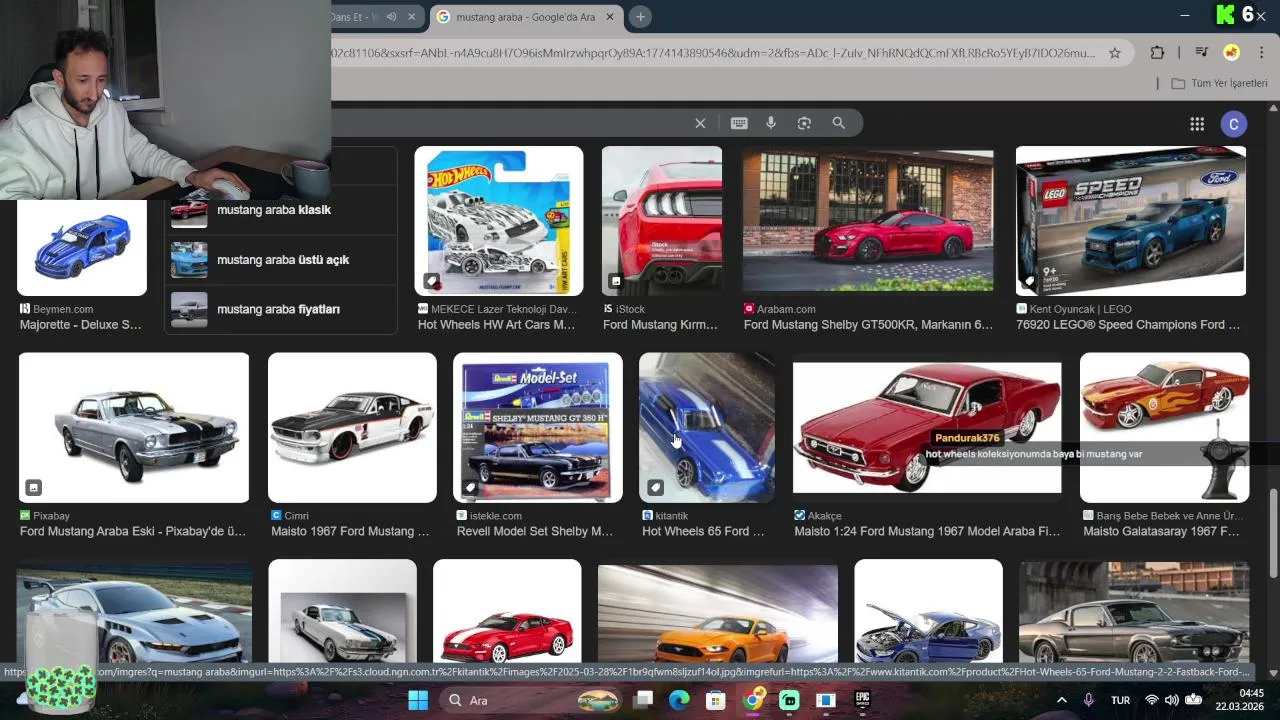
Task: Open the Cimri Maisto 1967 Mustang image
Action: (x=352, y=427)
